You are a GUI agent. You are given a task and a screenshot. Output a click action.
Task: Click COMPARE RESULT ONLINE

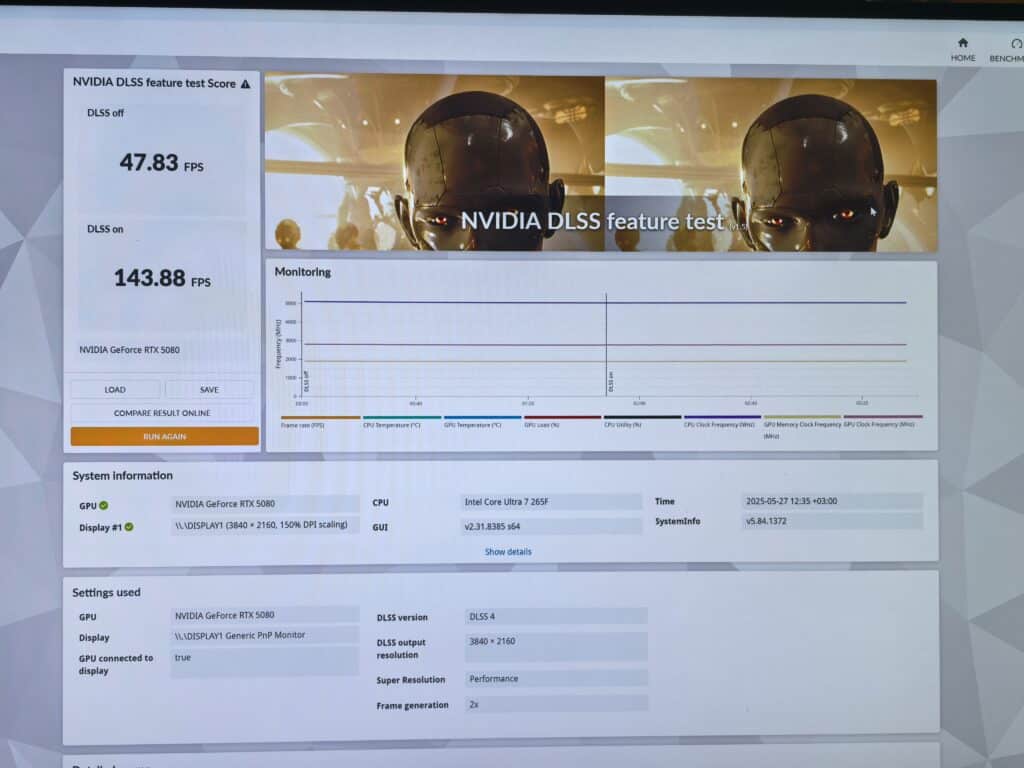162,413
